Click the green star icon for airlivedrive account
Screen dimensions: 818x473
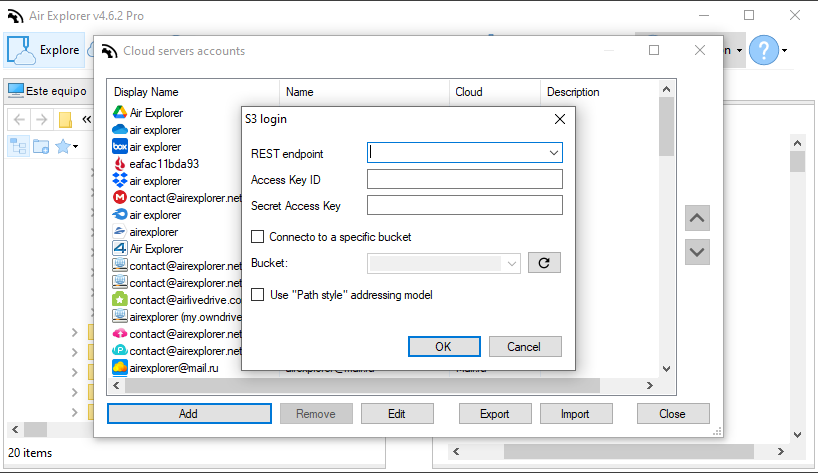(120, 299)
